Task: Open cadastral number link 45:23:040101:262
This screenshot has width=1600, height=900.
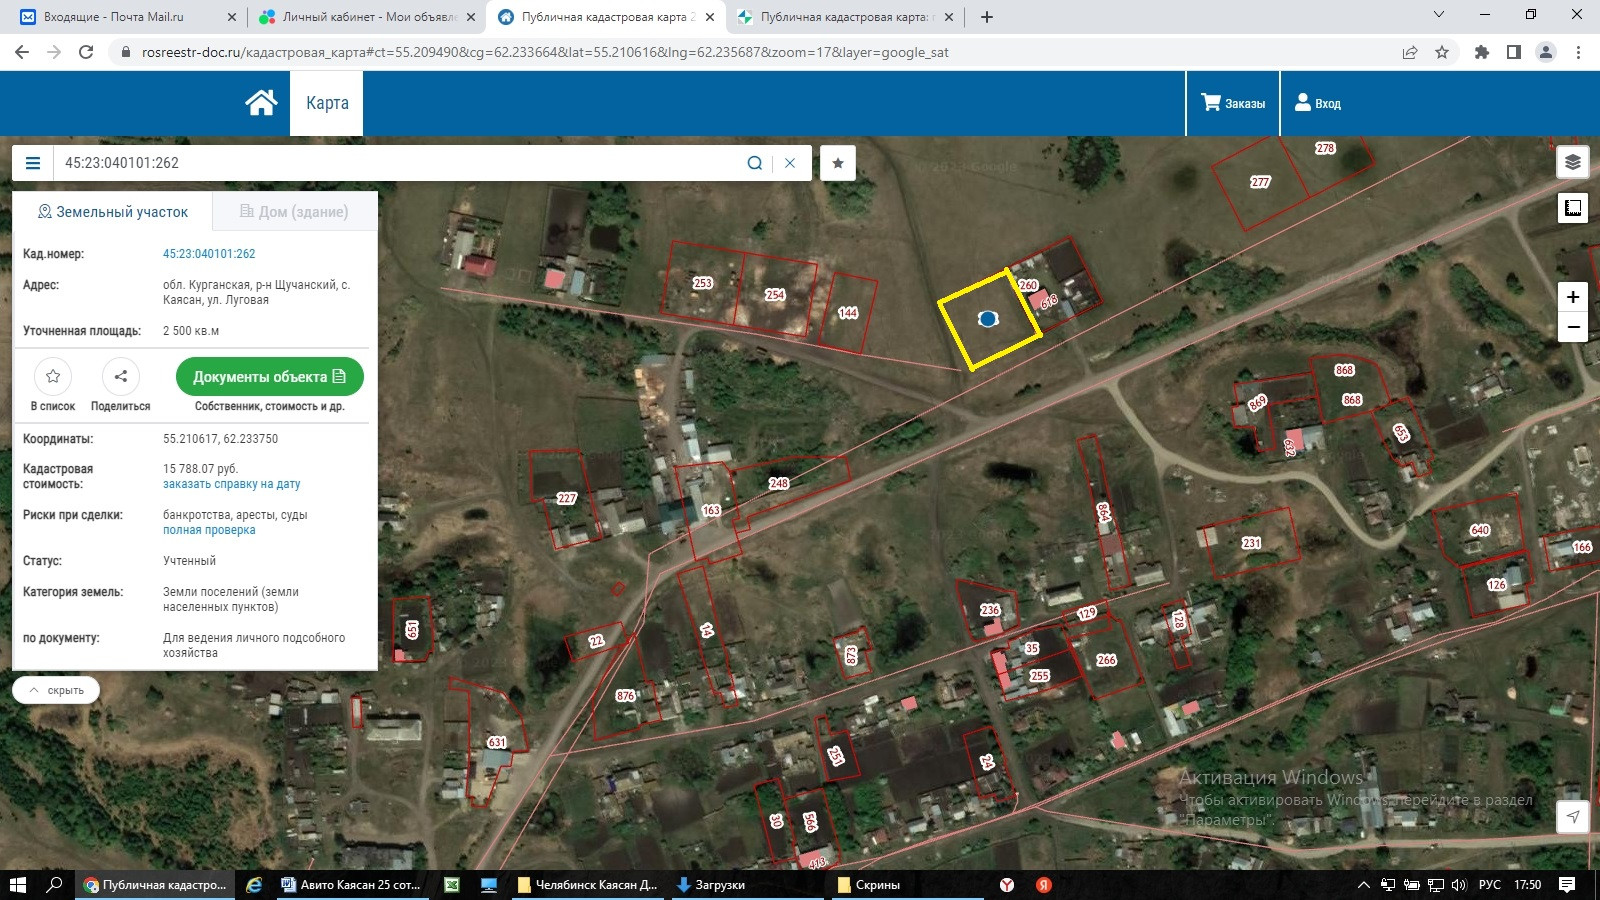Action: [209, 254]
